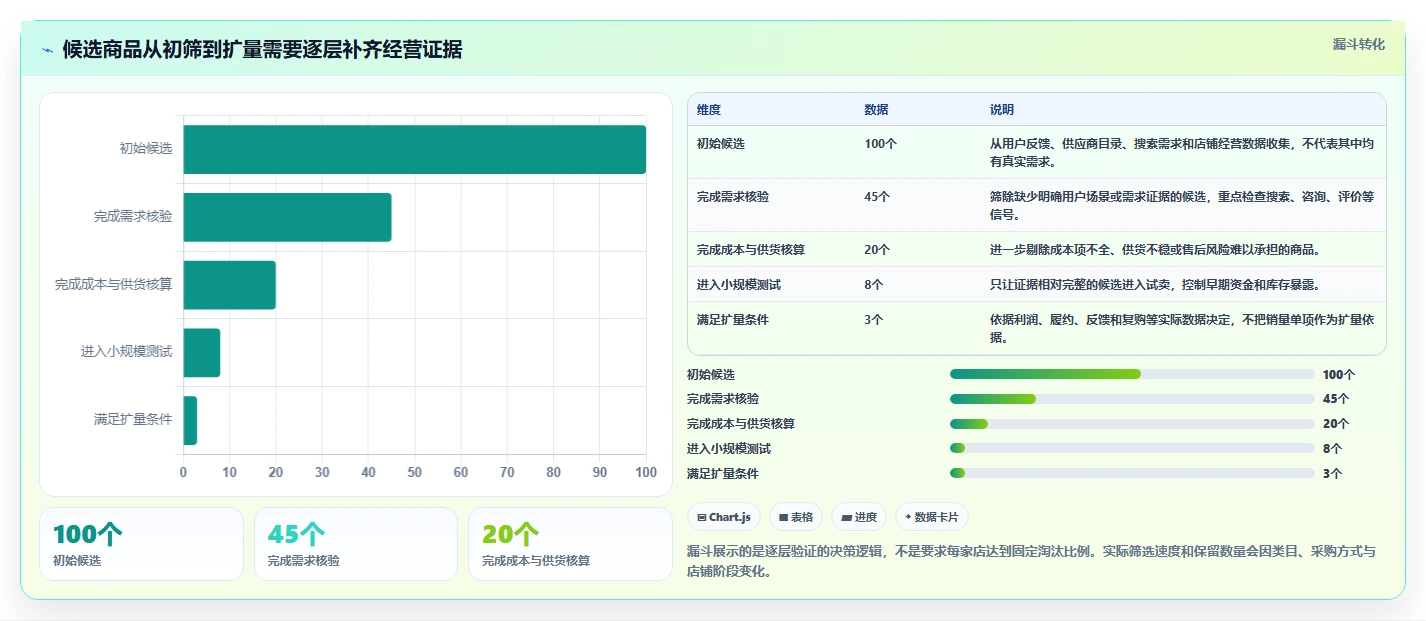Click the description starting 筛除缺少明确用户场景

[x=1182, y=205]
